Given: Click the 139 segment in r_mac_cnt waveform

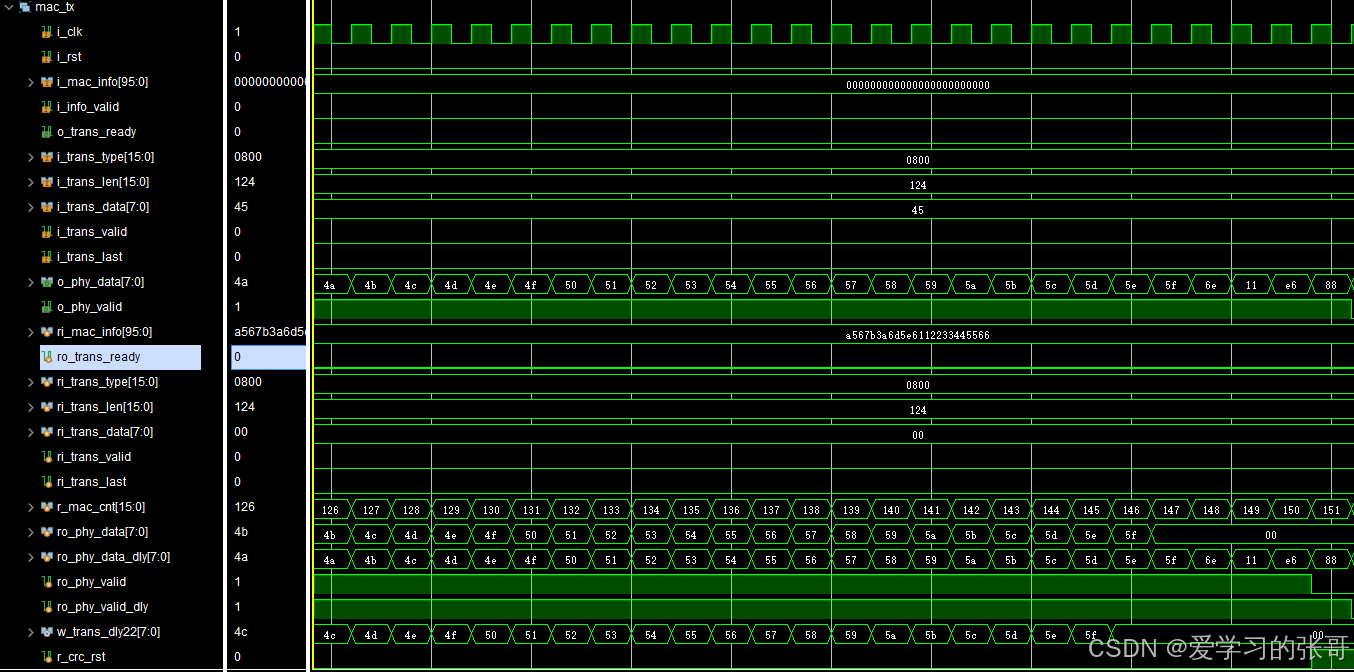Looking at the screenshot, I should coord(851,510).
